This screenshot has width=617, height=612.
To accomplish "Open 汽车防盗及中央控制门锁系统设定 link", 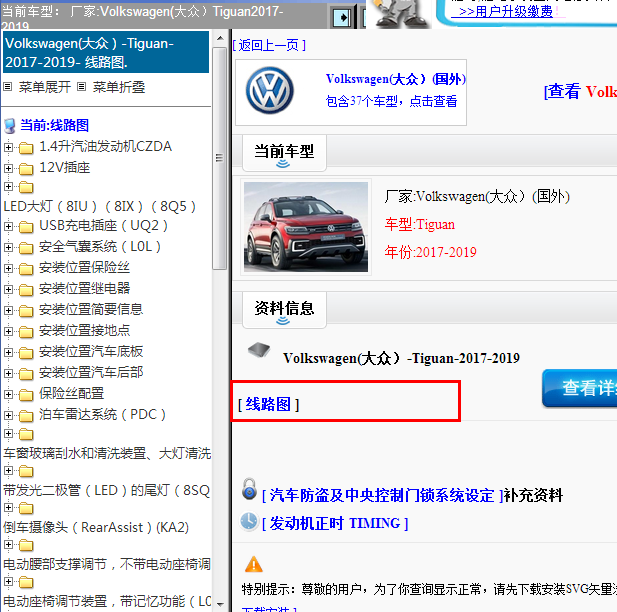I will [x=382, y=496].
